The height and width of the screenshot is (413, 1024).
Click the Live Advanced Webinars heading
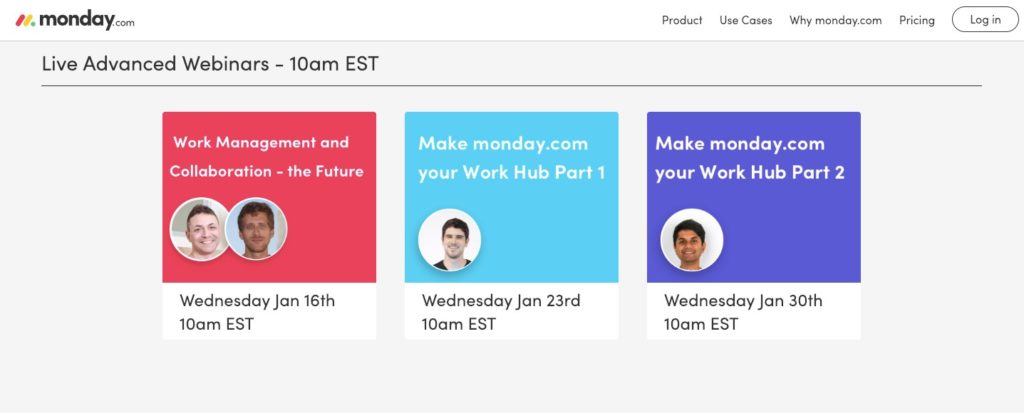210,63
